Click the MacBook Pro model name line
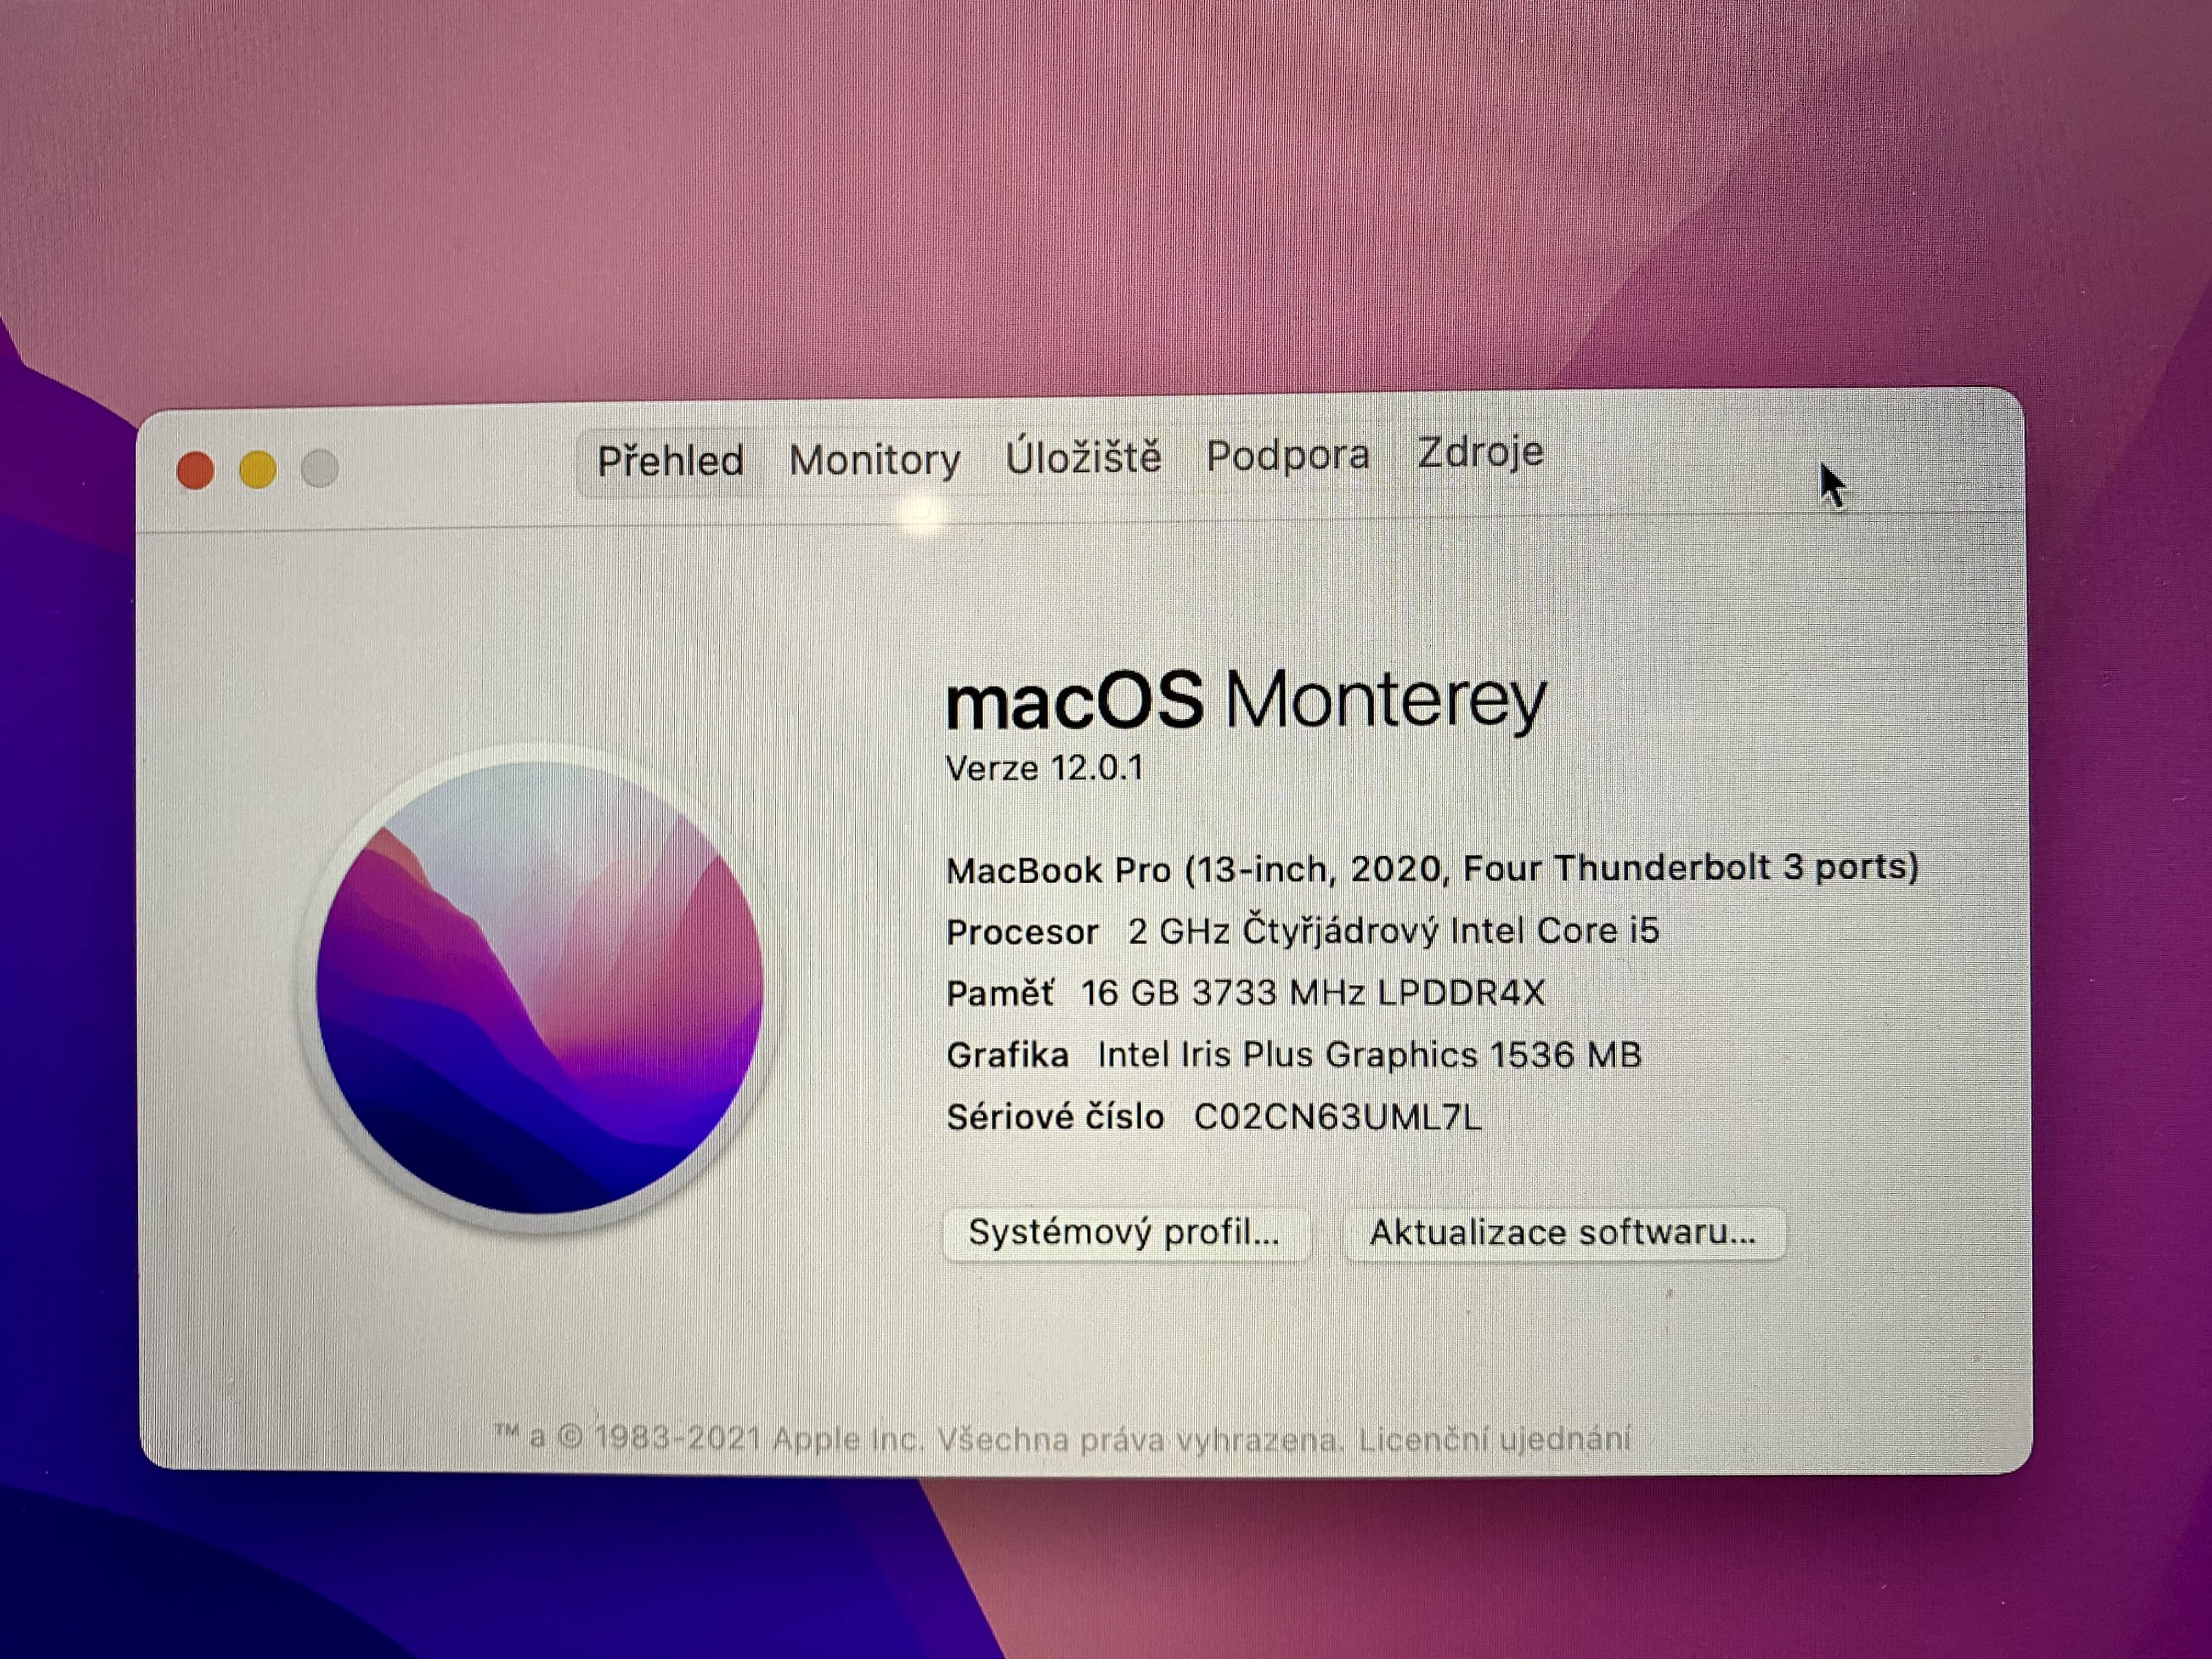This screenshot has height=1659, width=2212. coord(1431,869)
